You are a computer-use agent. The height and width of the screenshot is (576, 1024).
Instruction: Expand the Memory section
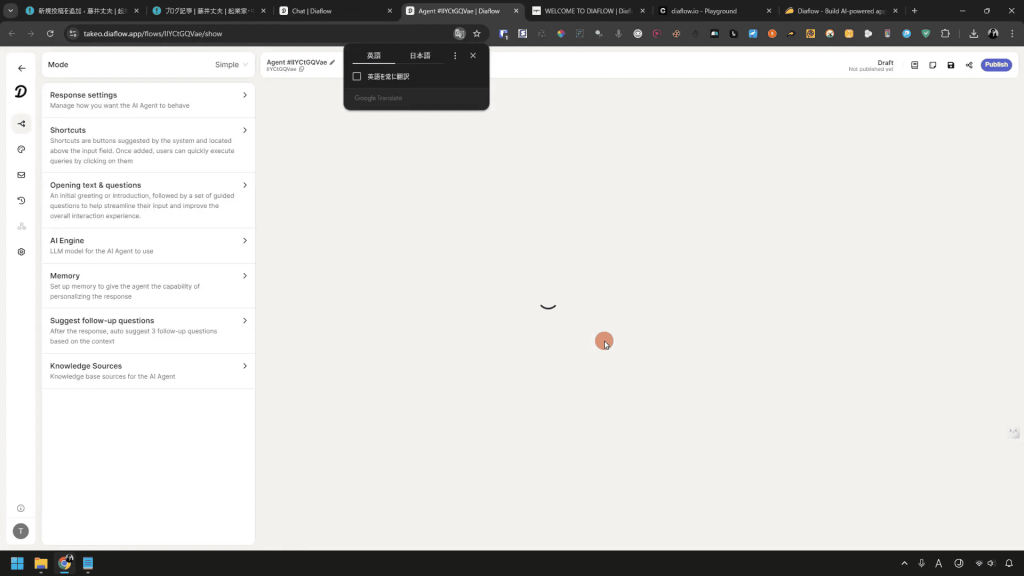pyautogui.click(x=148, y=285)
